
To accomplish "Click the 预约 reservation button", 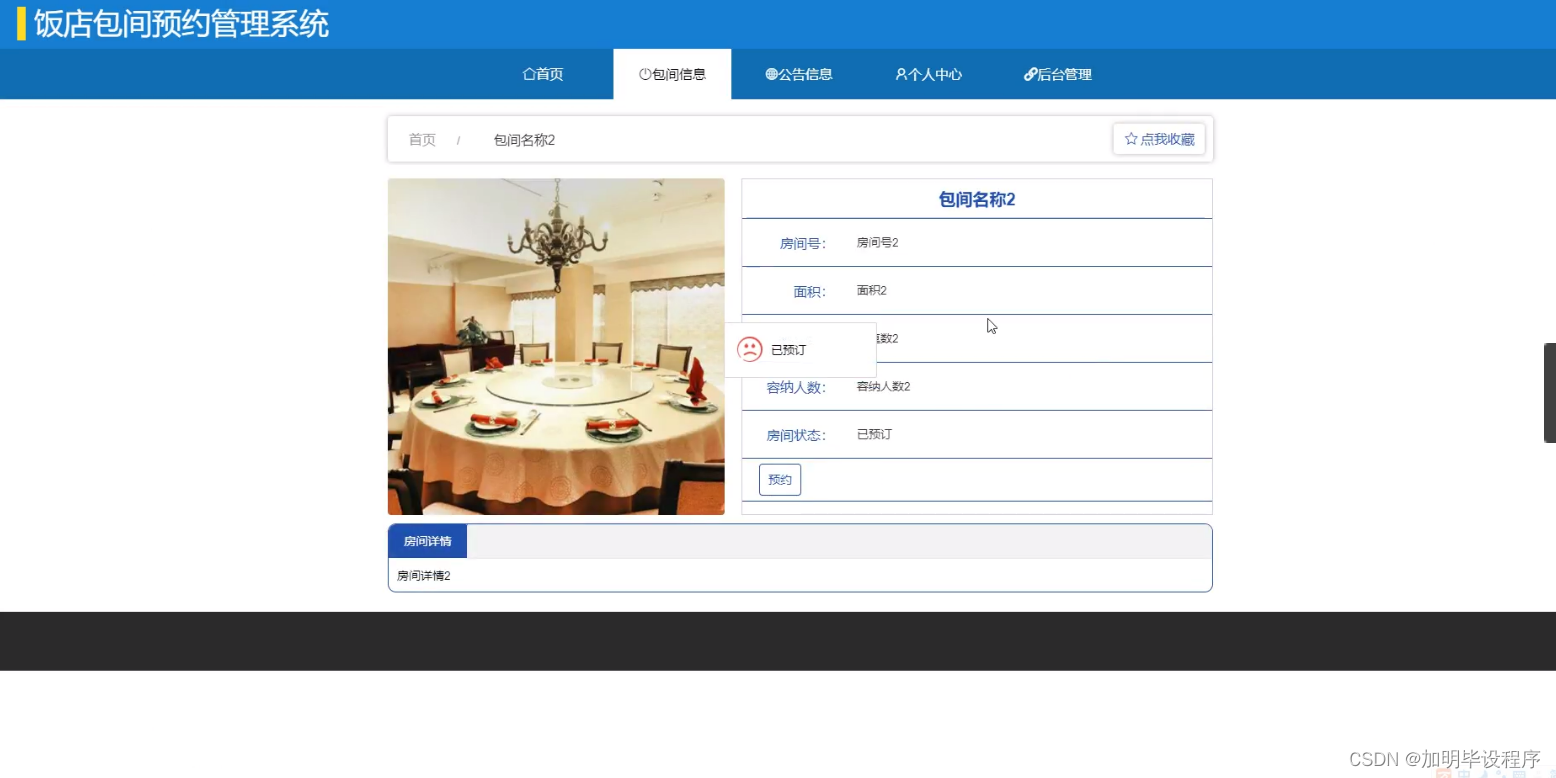I will click(778, 479).
